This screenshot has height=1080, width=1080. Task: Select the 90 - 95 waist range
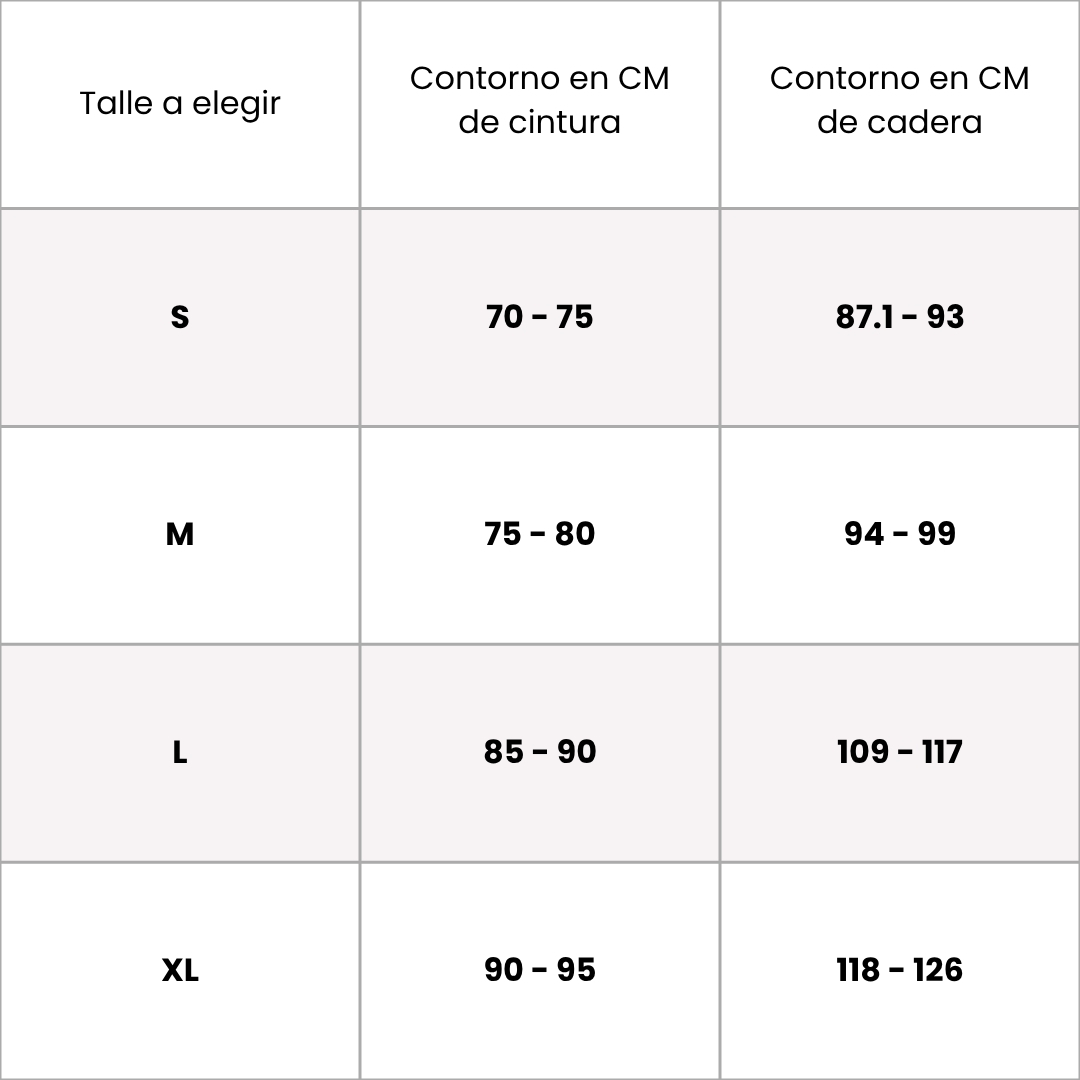pos(539,970)
